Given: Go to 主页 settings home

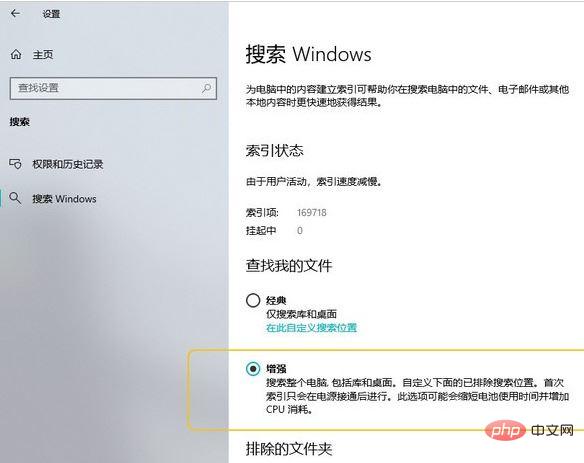Looking at the screenshot, I should (43, 55).
